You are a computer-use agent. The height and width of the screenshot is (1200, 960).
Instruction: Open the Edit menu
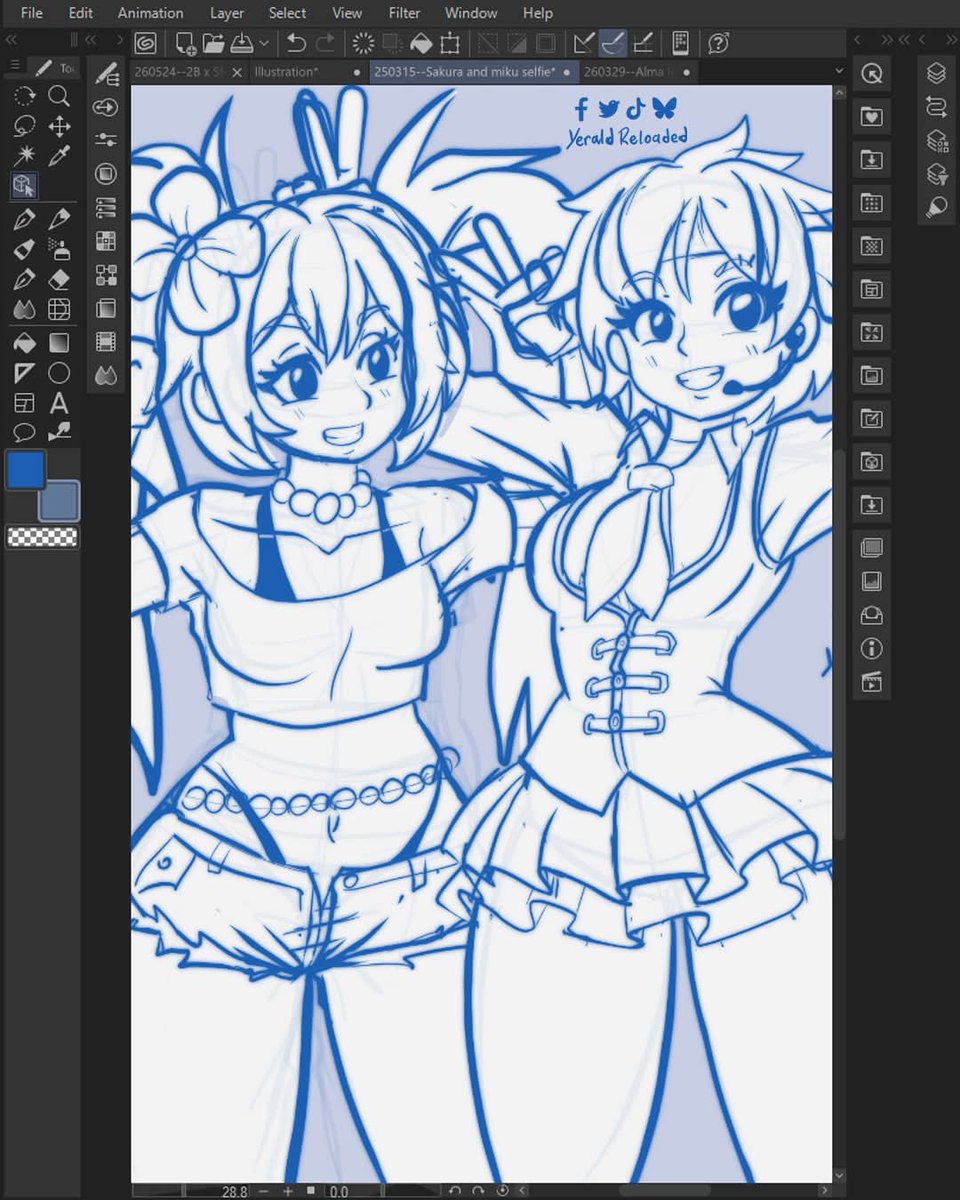pyautogui.click(x=81, y=13)
